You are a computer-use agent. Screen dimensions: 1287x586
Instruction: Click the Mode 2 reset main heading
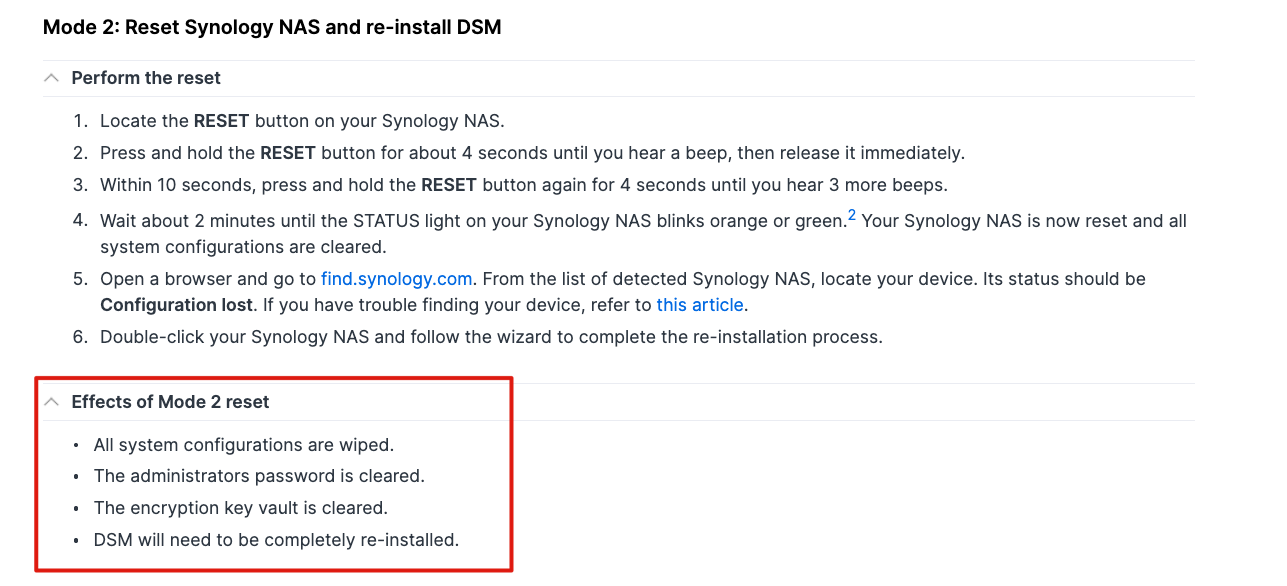coord(272,27)
